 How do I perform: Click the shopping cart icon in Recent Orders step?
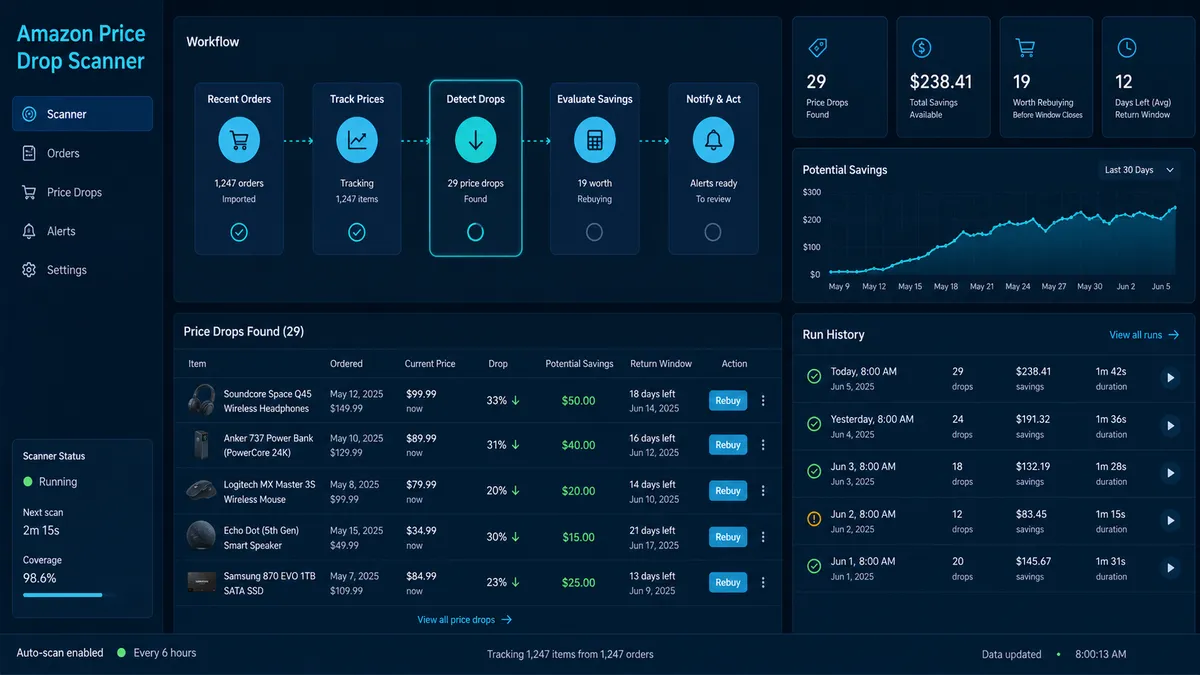click(239, 141)
